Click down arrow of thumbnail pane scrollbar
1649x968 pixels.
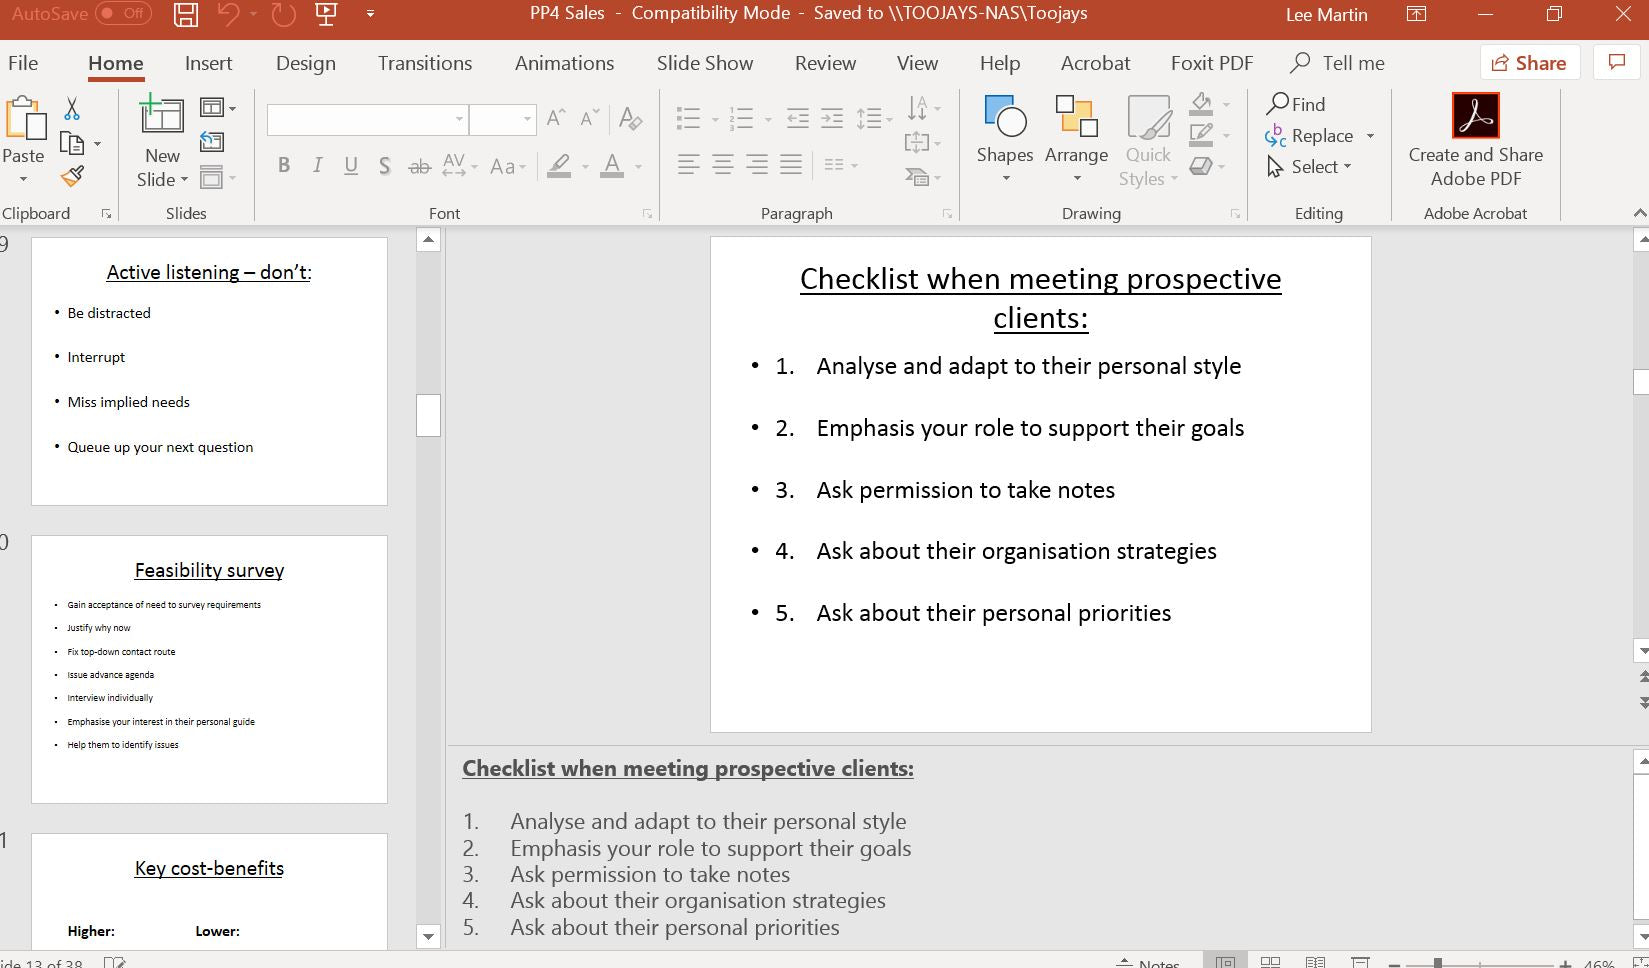click(x=428, y=937)
